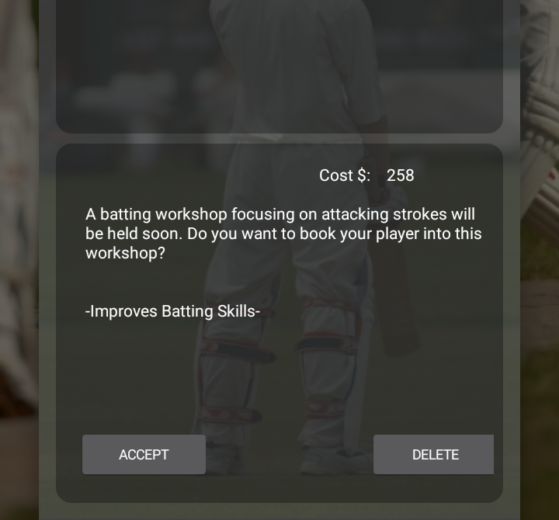
Task: Select the blurred background left of the panel
Action: [x=19, y=260]
